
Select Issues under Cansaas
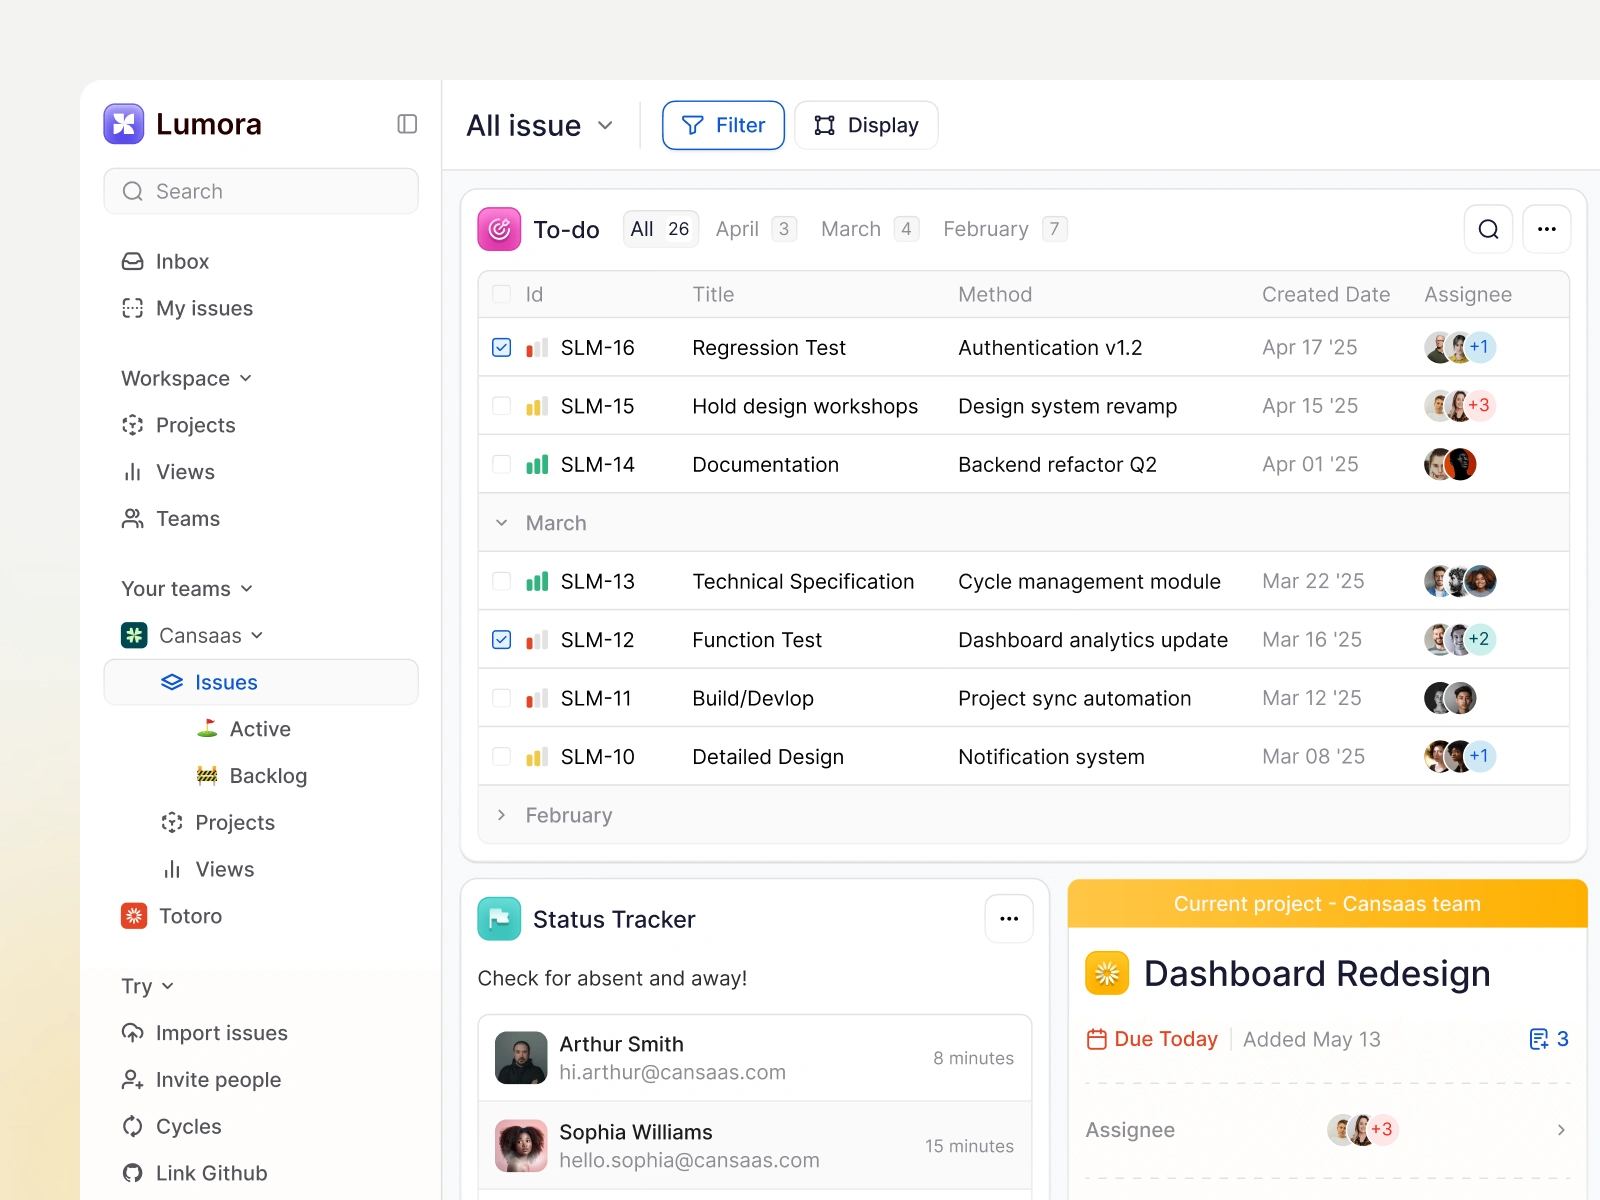pyautogui.click(x=261, y=682)
